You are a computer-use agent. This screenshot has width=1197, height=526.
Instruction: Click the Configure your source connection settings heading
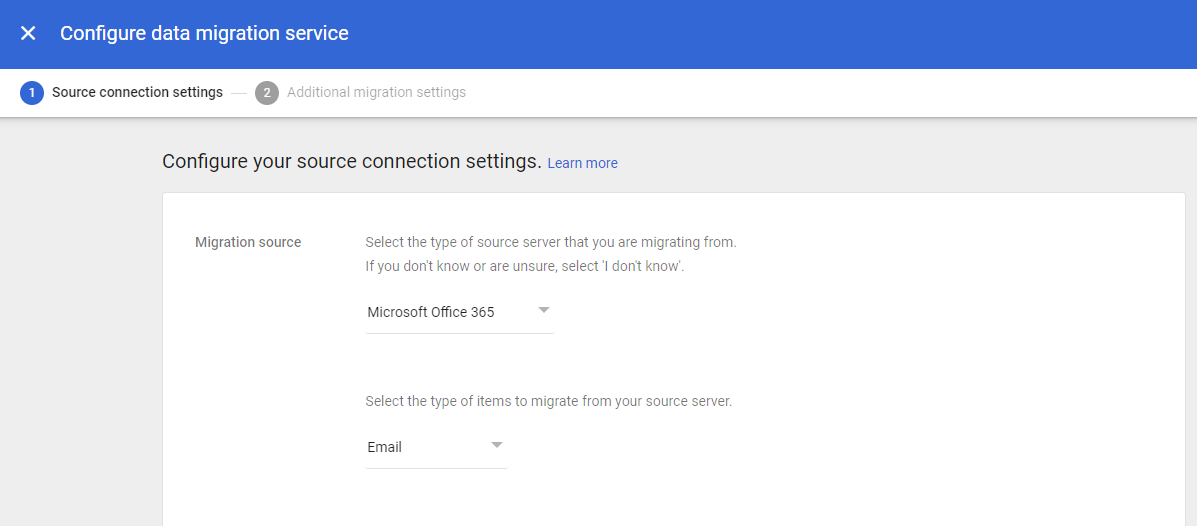click(x=352, y=162)
